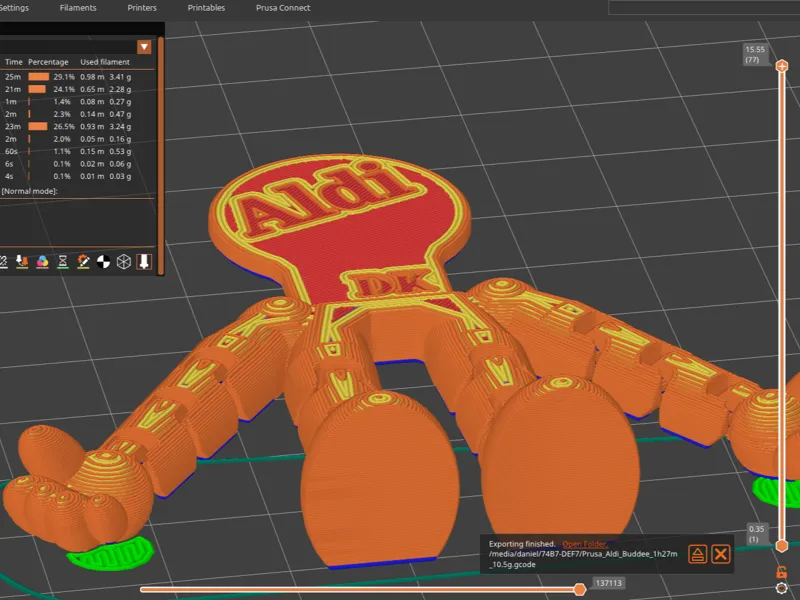Click the vertical slider lock icon
The image size is (800, 600).
tap(781, 572)
